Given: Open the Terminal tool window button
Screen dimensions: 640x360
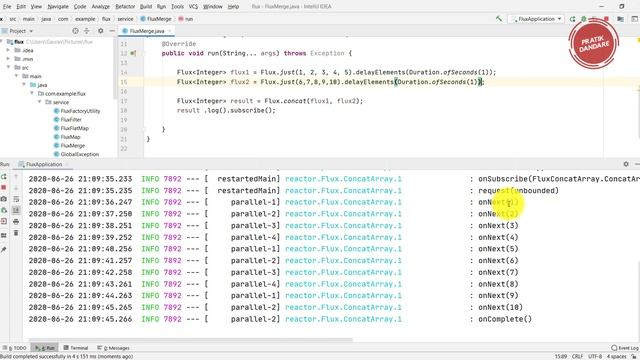Looking at the screenshot, I should point(76,348).
